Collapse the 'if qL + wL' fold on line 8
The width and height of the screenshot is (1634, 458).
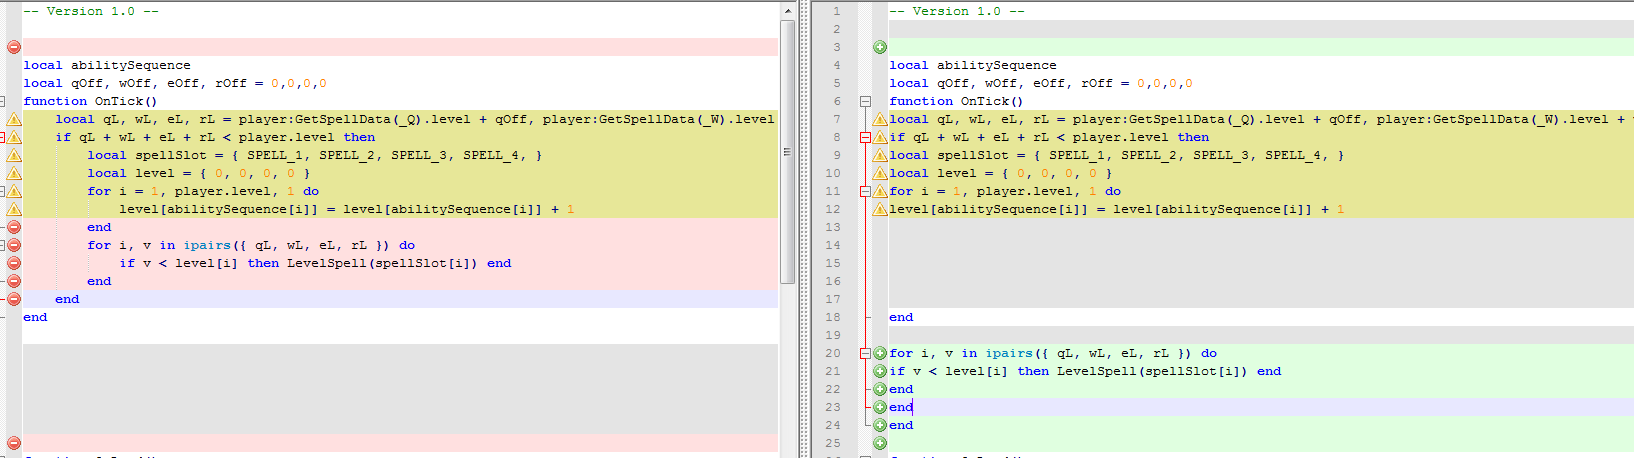point(866,137)
